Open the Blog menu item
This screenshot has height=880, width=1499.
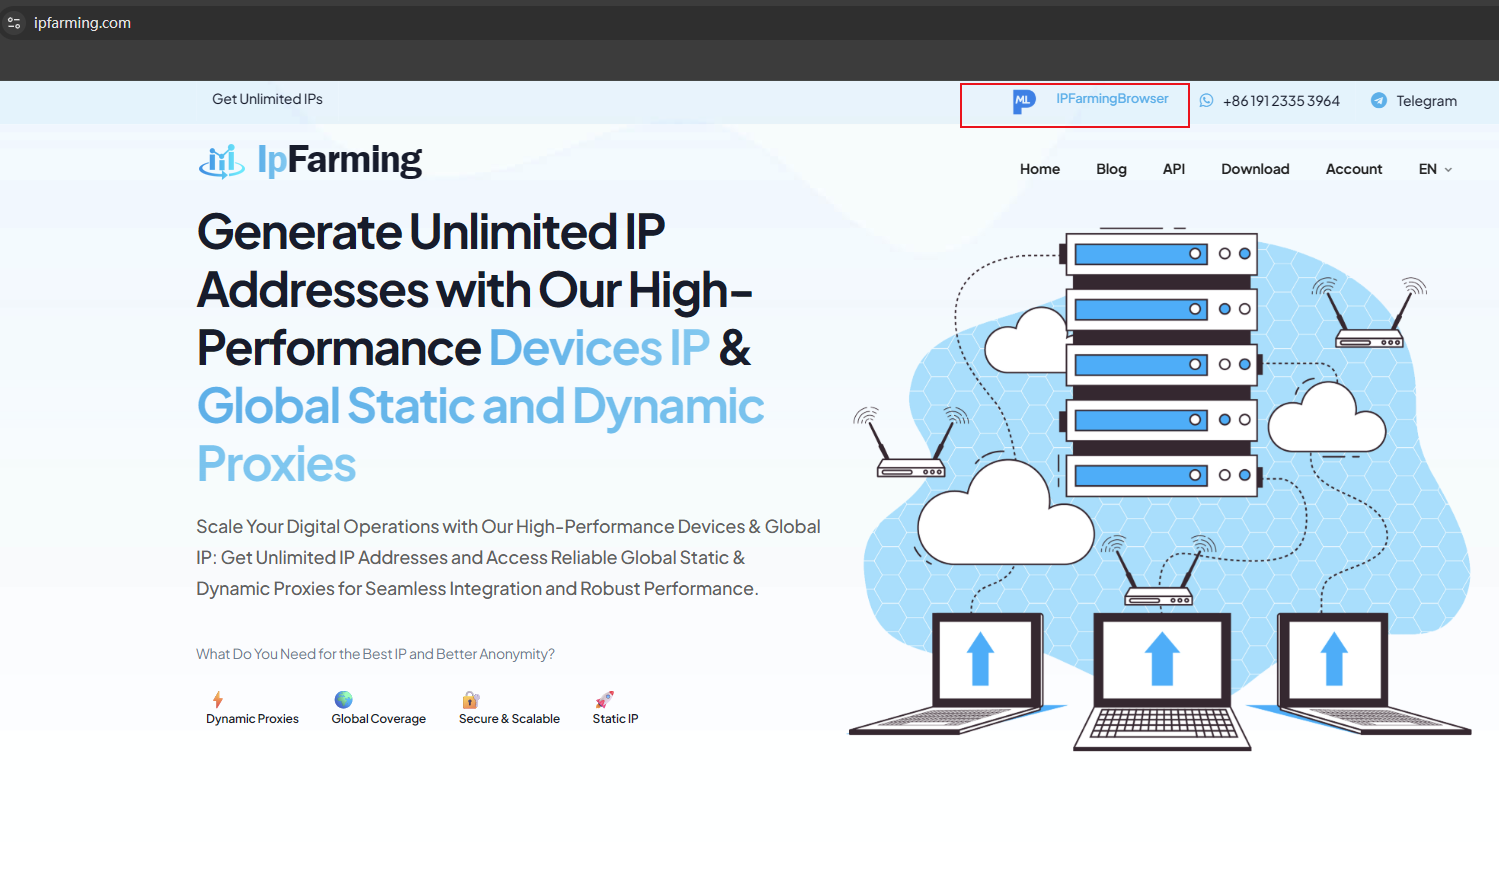coord(1111,169)
